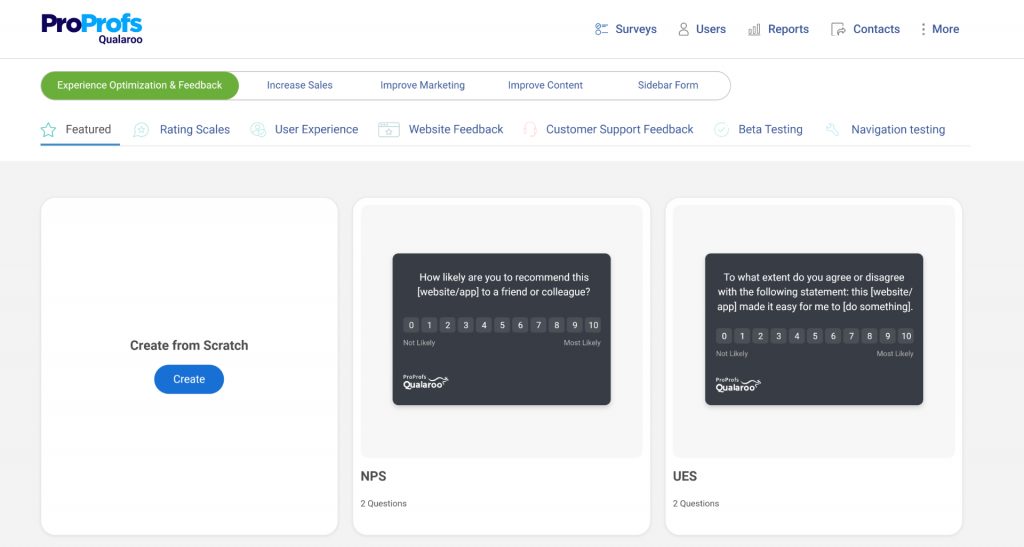The image size is (1024, 547).
Task: Click the Website Feedback browser icon
Action: point(389,130)
